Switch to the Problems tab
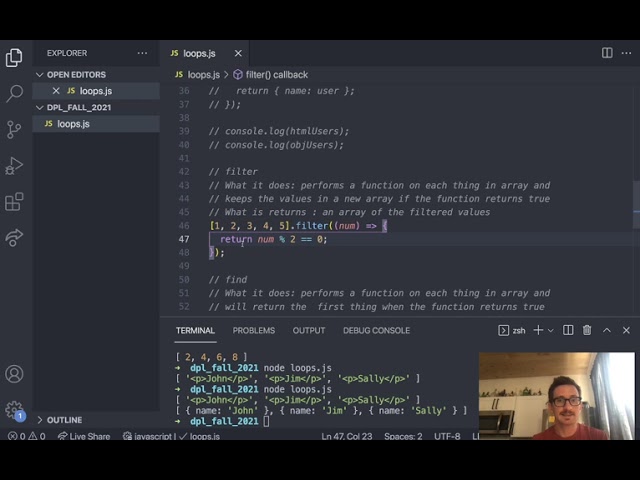The width and height of the screenshot is (640, 480). pyautogui.click(x=253, y=331)
